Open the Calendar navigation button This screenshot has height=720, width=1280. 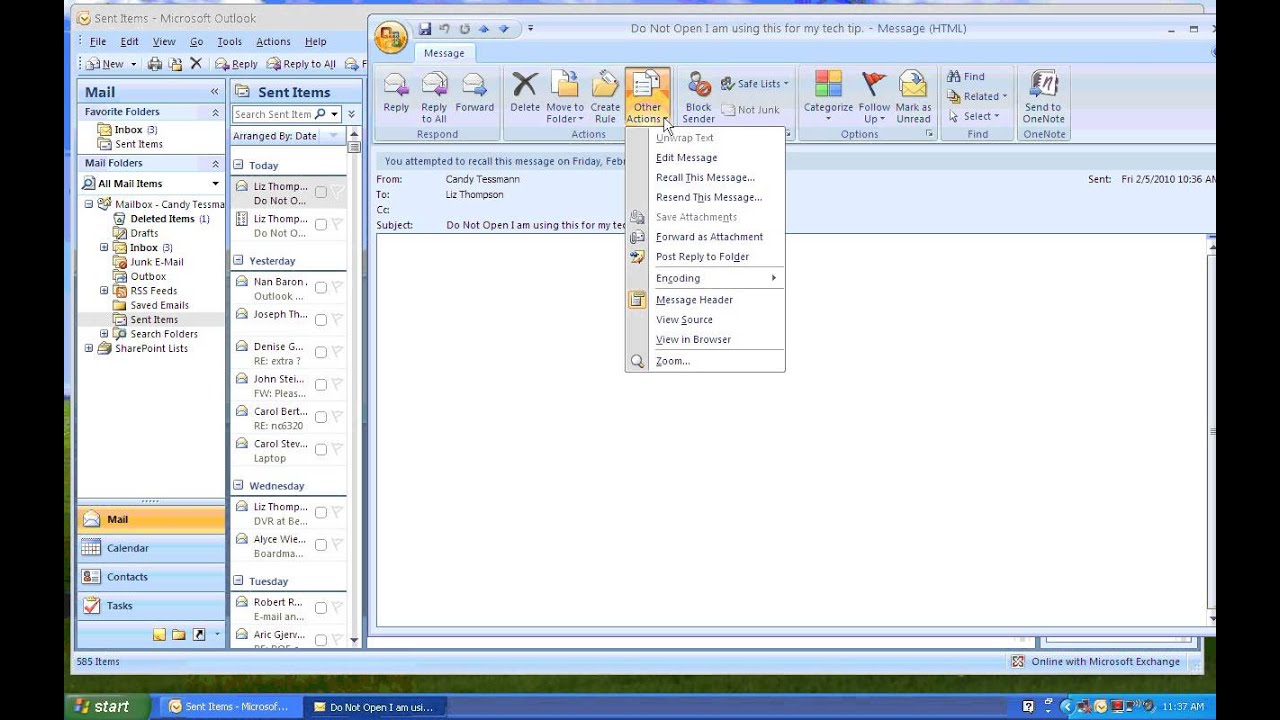click(151, 548)
